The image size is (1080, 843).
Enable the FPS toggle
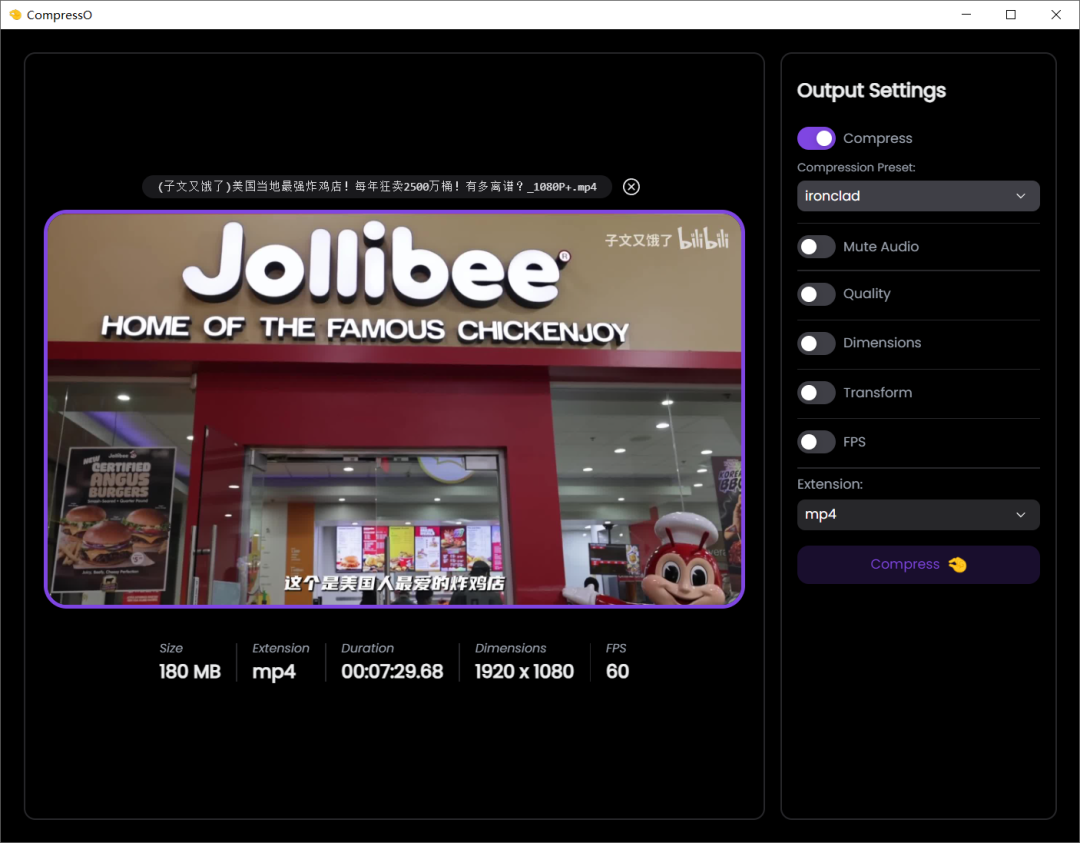(816, 442)
